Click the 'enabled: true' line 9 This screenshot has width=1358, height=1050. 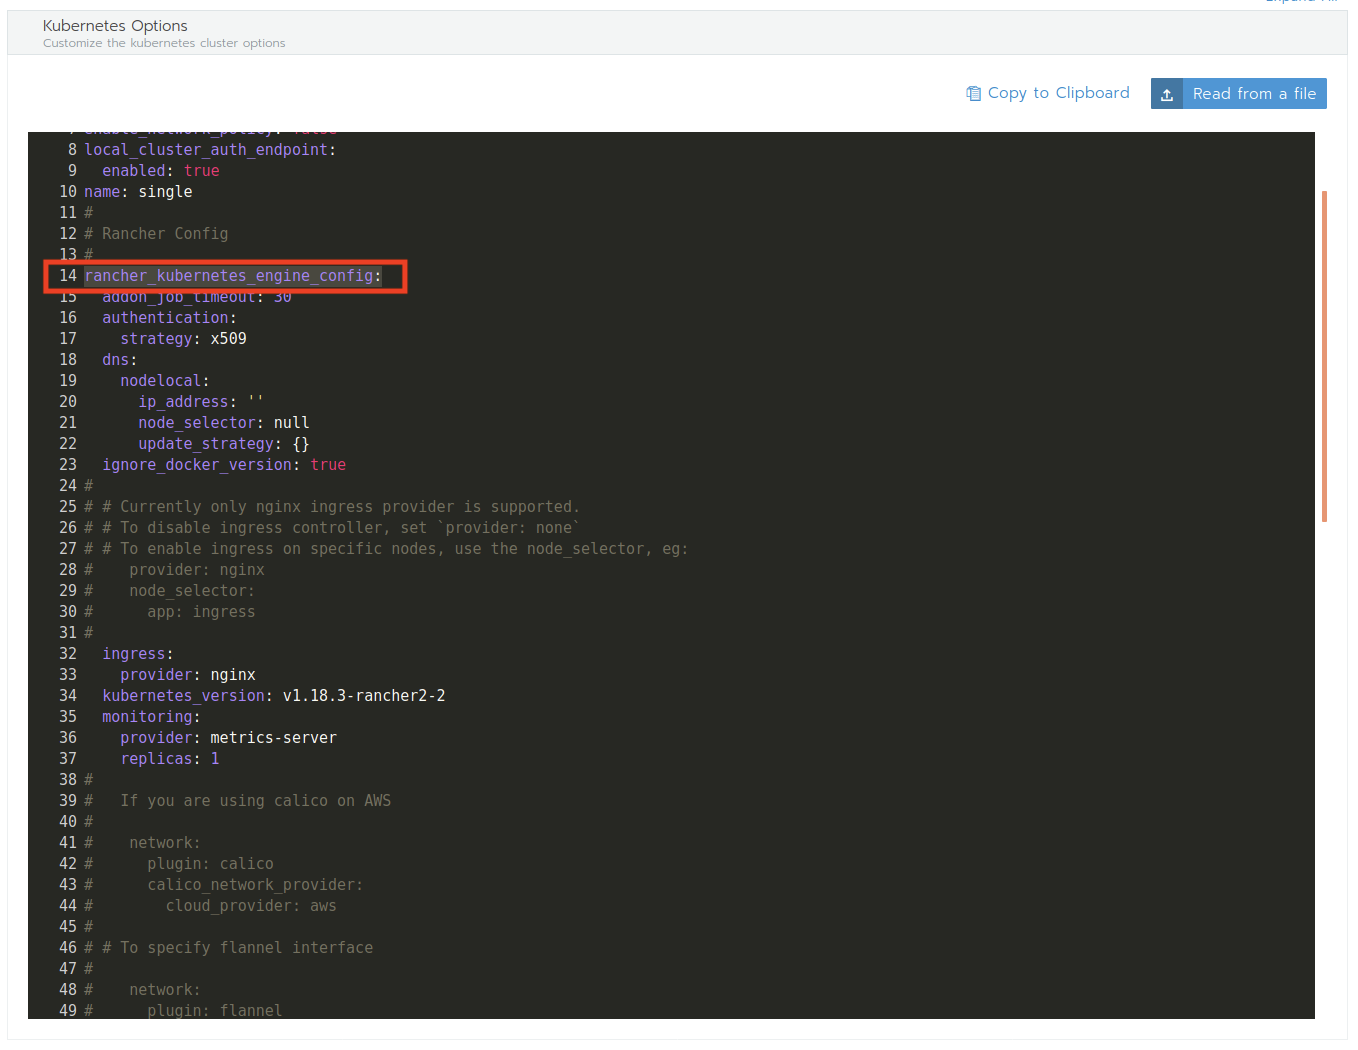pyautogui.click(x=161, y=171)
